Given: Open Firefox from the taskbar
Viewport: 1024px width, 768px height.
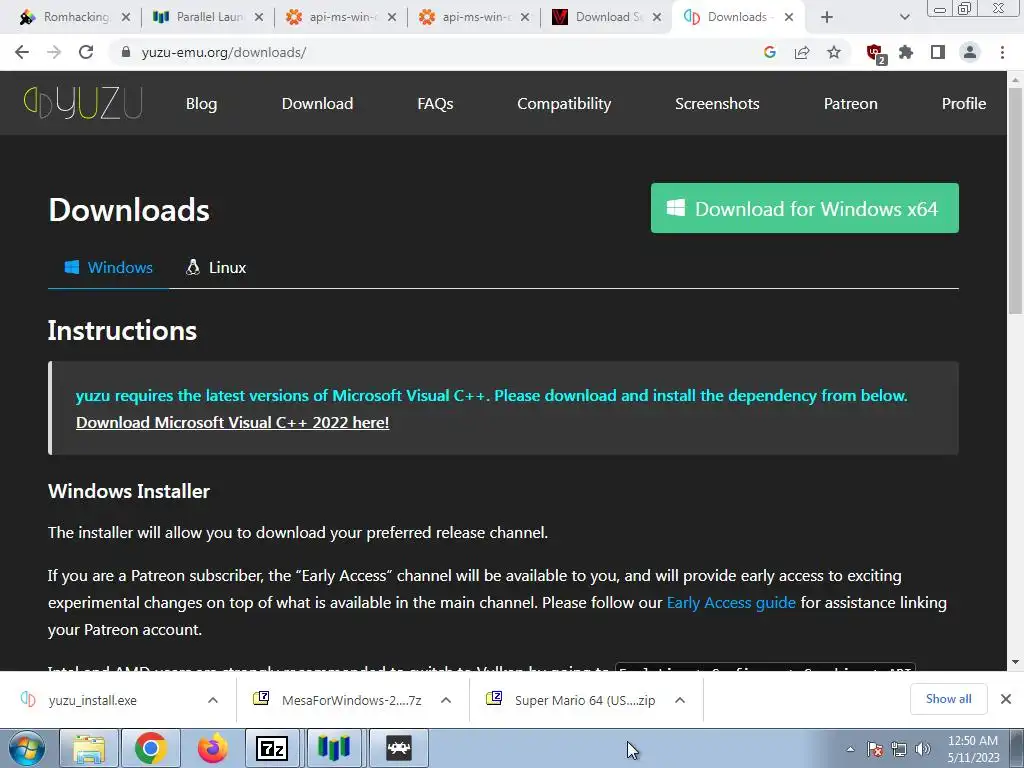Looking at the screenshot, I should (212, 748).
